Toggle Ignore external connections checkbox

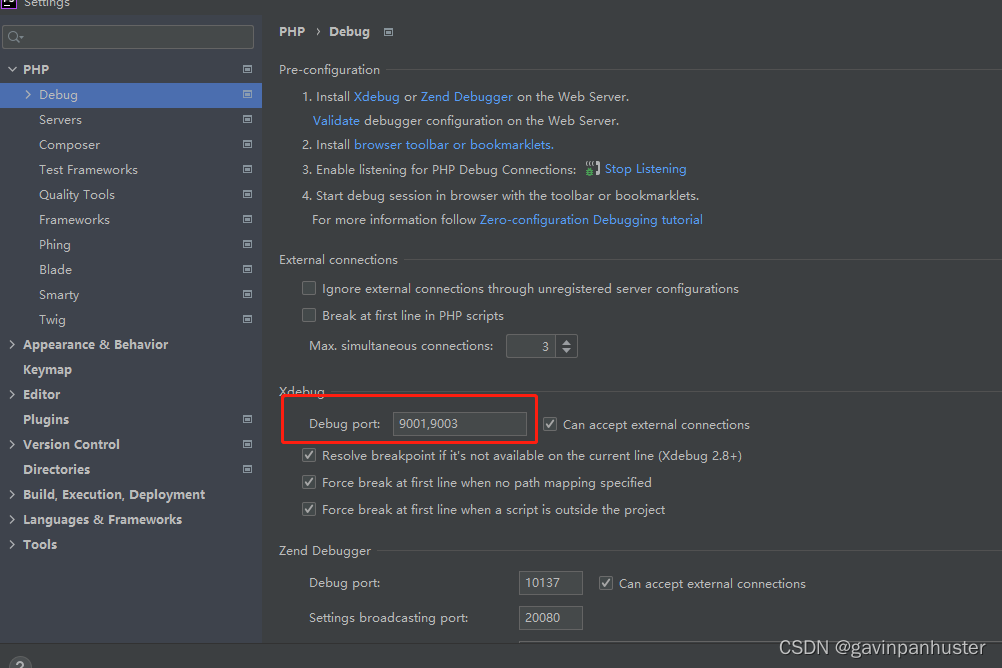click(309, 288)
